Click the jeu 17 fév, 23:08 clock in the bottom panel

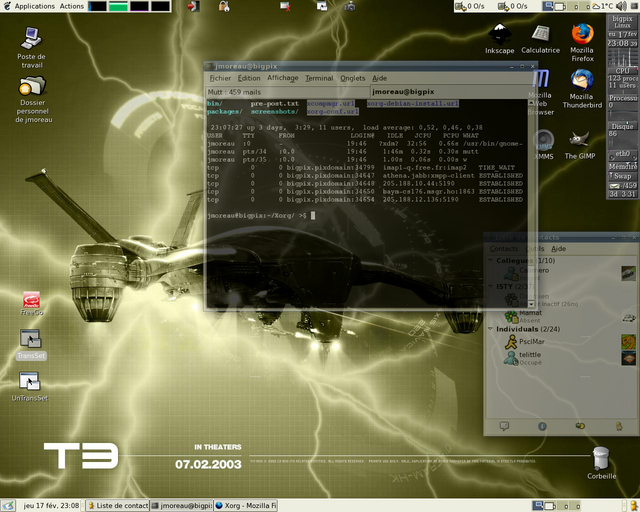coord(51,505)
